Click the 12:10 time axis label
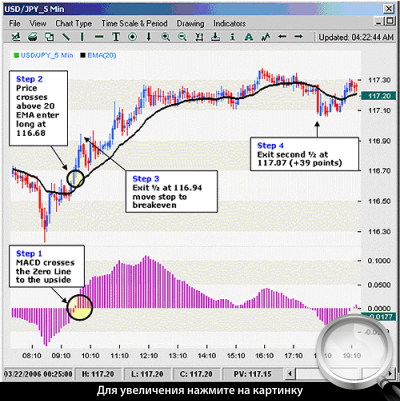The height and width of the screenshot is (401, 400). pos(149,356)
